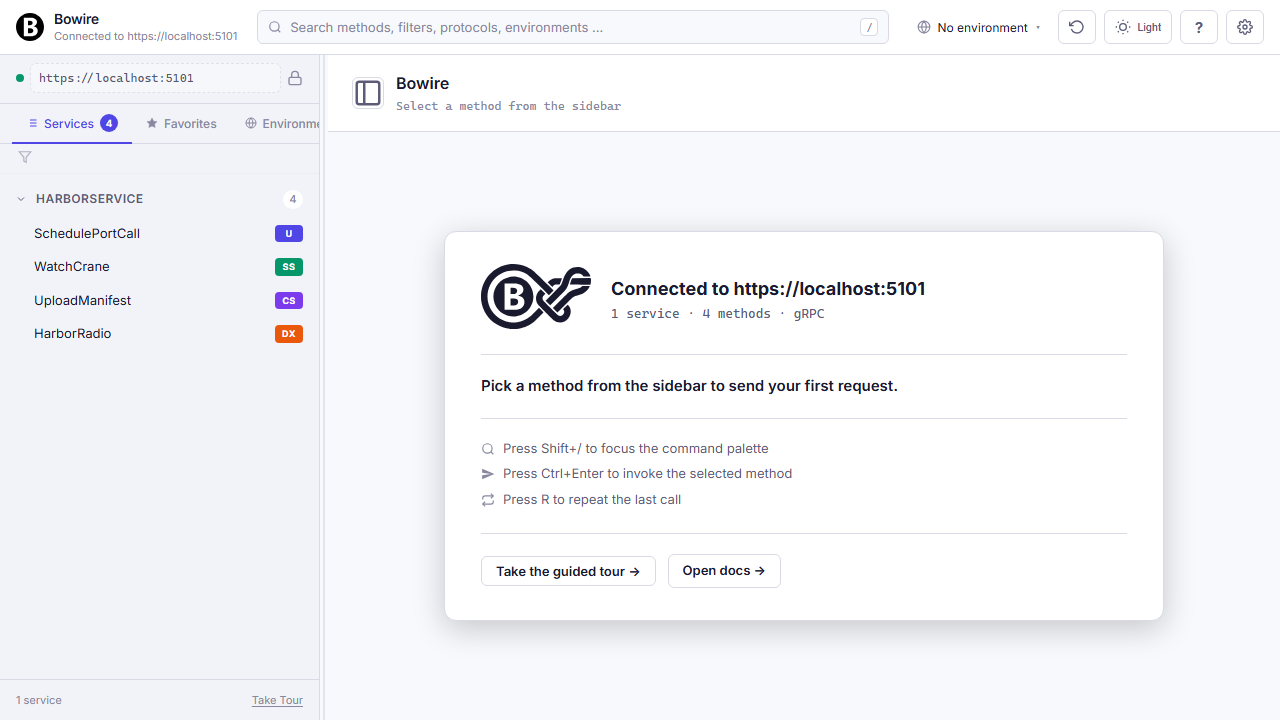Click the Bowire wrench logo in welcome card
The image size is (1280, 720).
(x=536, y=296)
